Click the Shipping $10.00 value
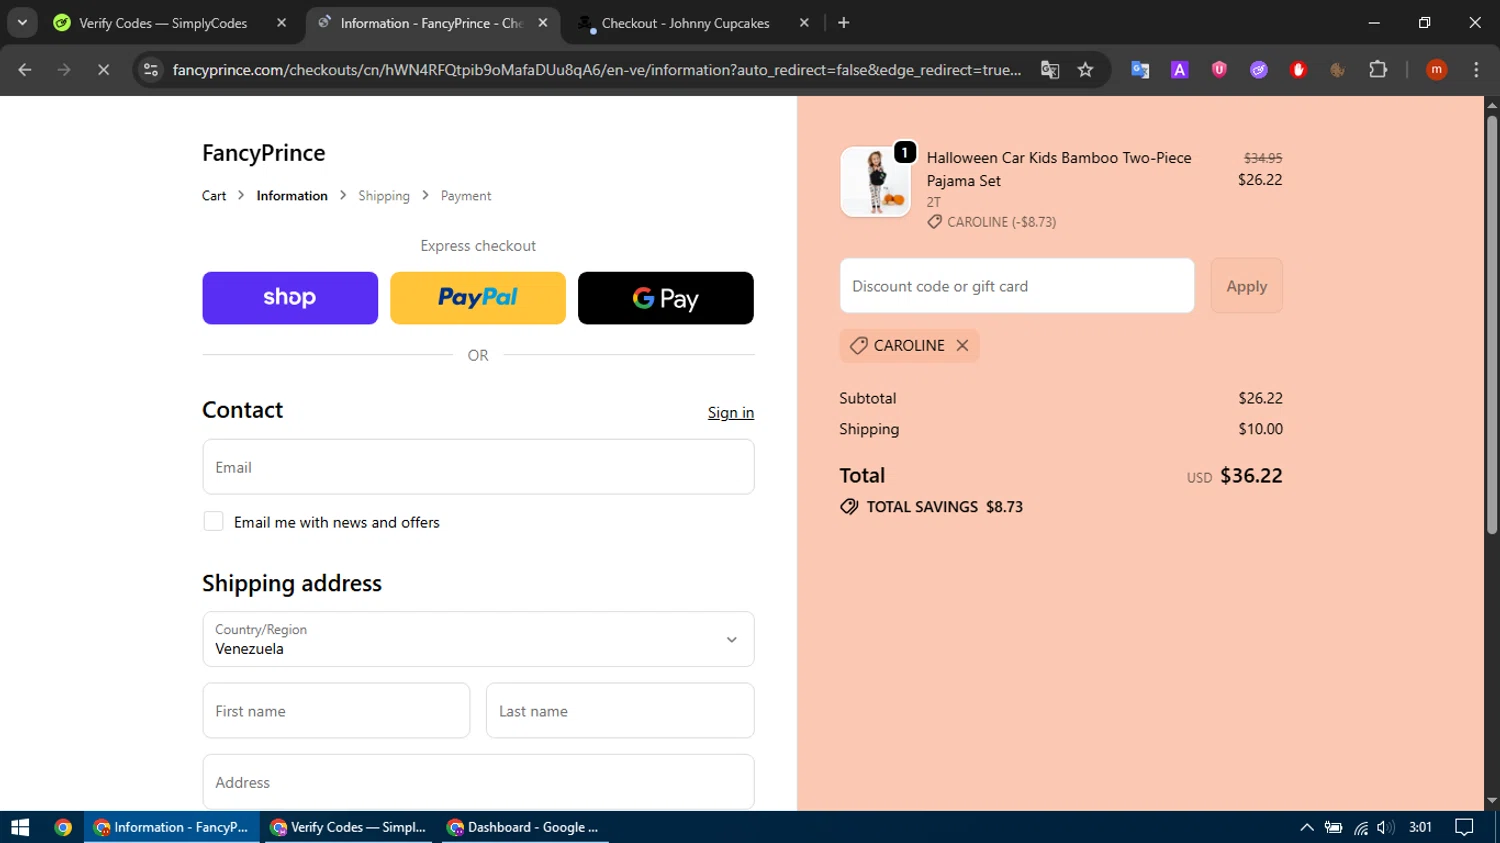Viewport: 1500px width, 843px height. [1260, 429]
